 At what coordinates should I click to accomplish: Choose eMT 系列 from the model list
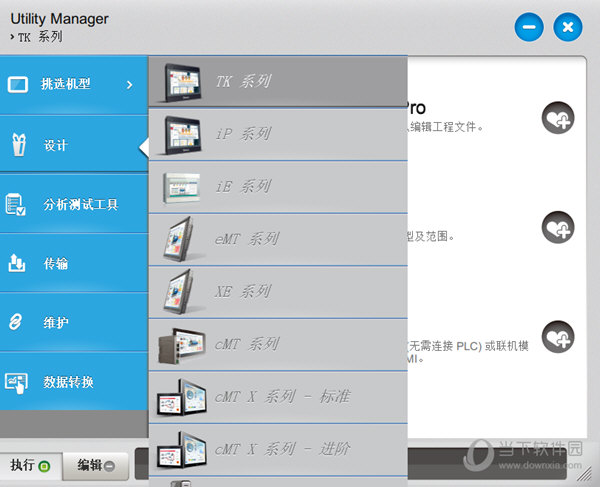[x=278, y=239]
